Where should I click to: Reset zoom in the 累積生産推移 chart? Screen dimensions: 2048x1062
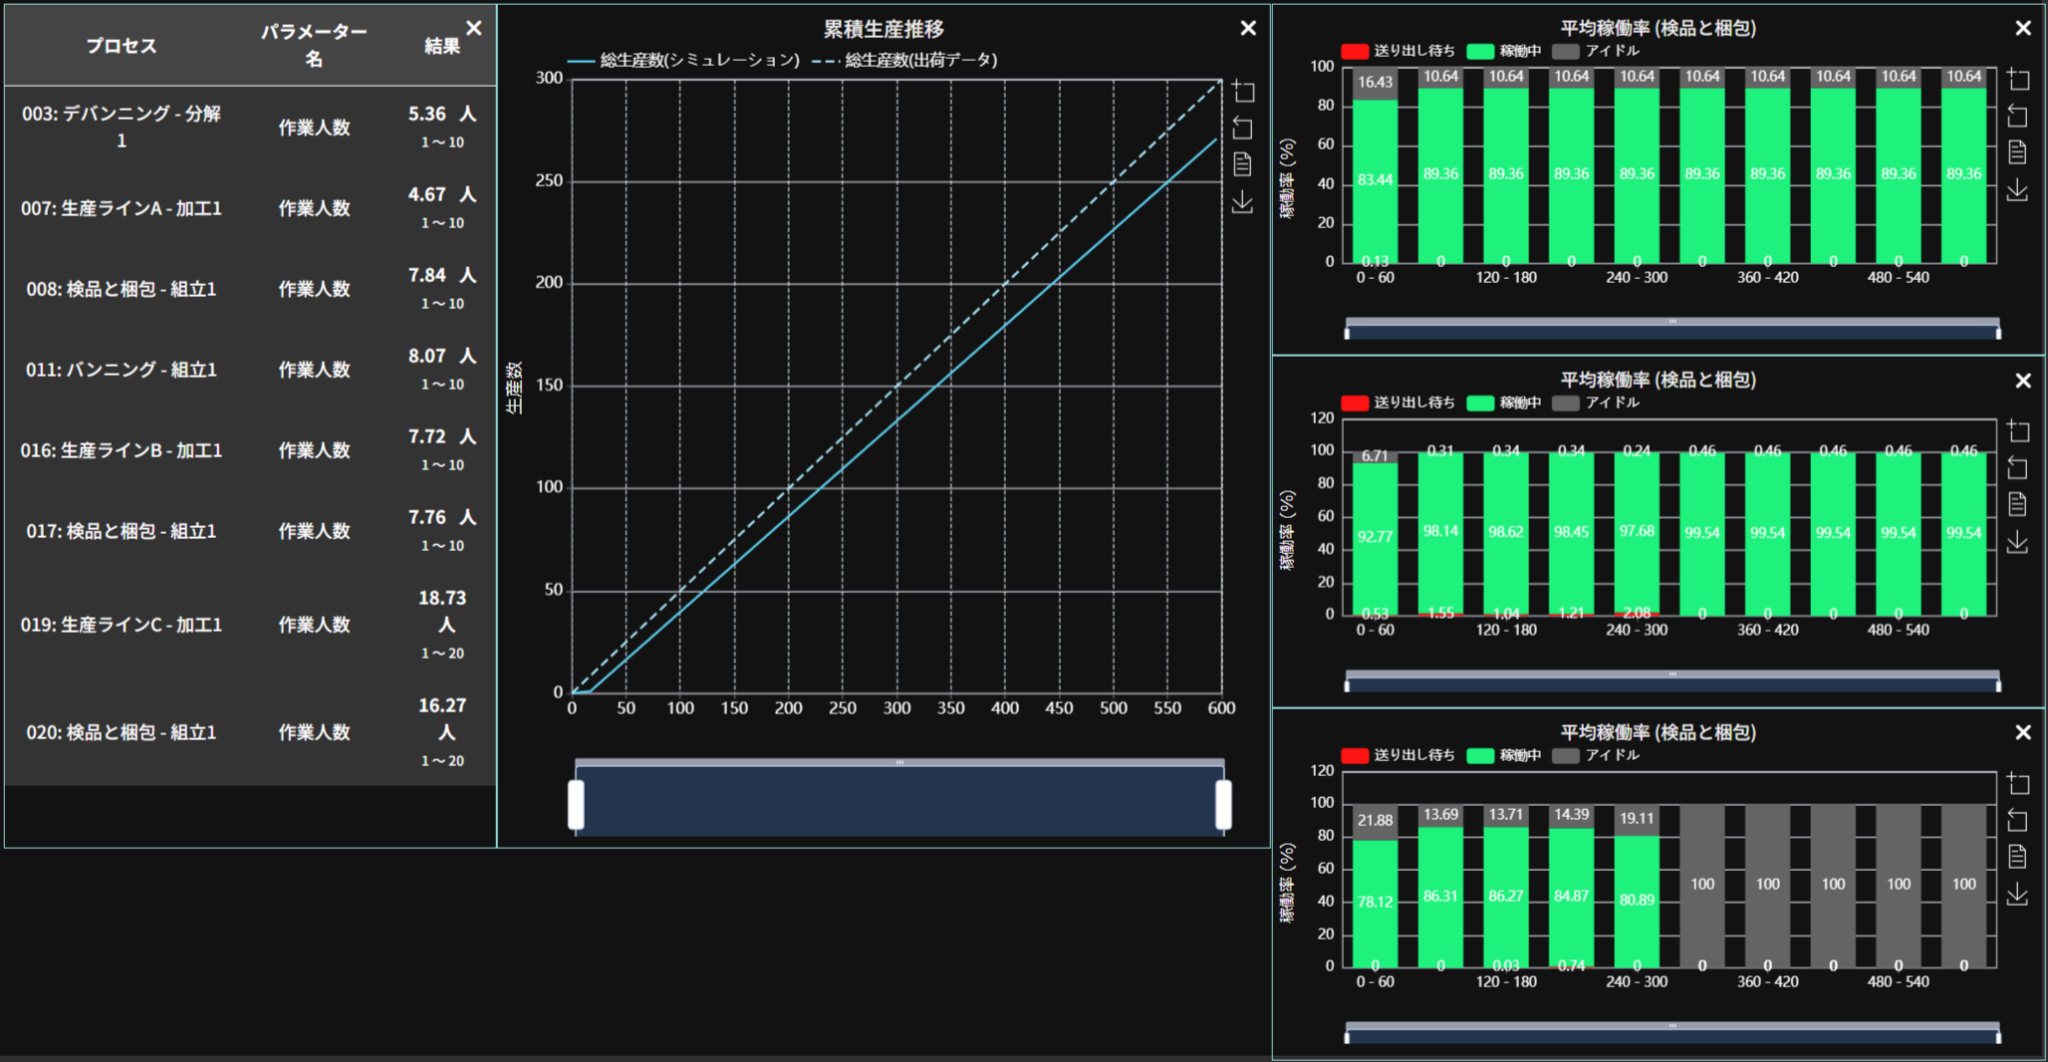1243,128
